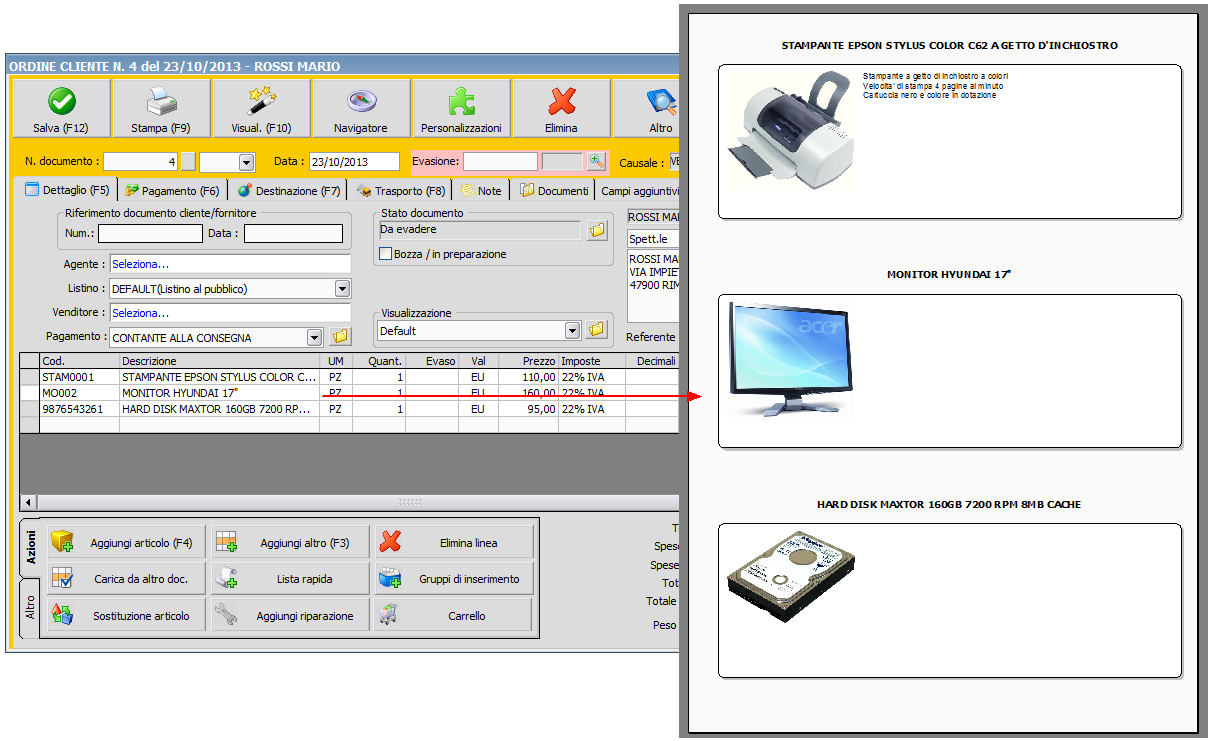Click Imposte column header
The height and width of the screenshot is (741, 1211).
point(591,360)
